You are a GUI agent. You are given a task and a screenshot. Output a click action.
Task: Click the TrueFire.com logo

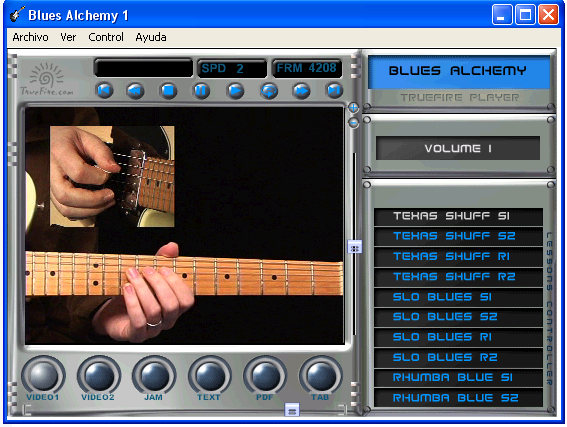pos(47,80)
